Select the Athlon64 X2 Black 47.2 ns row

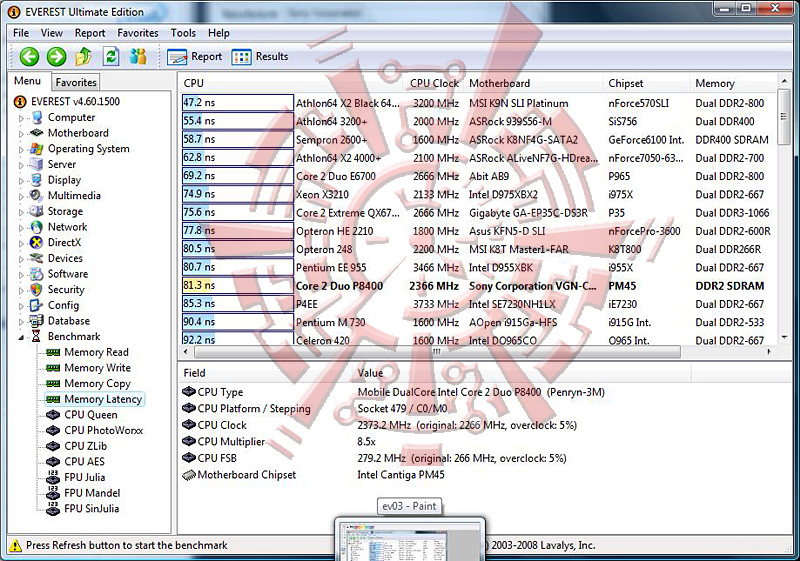479,103
